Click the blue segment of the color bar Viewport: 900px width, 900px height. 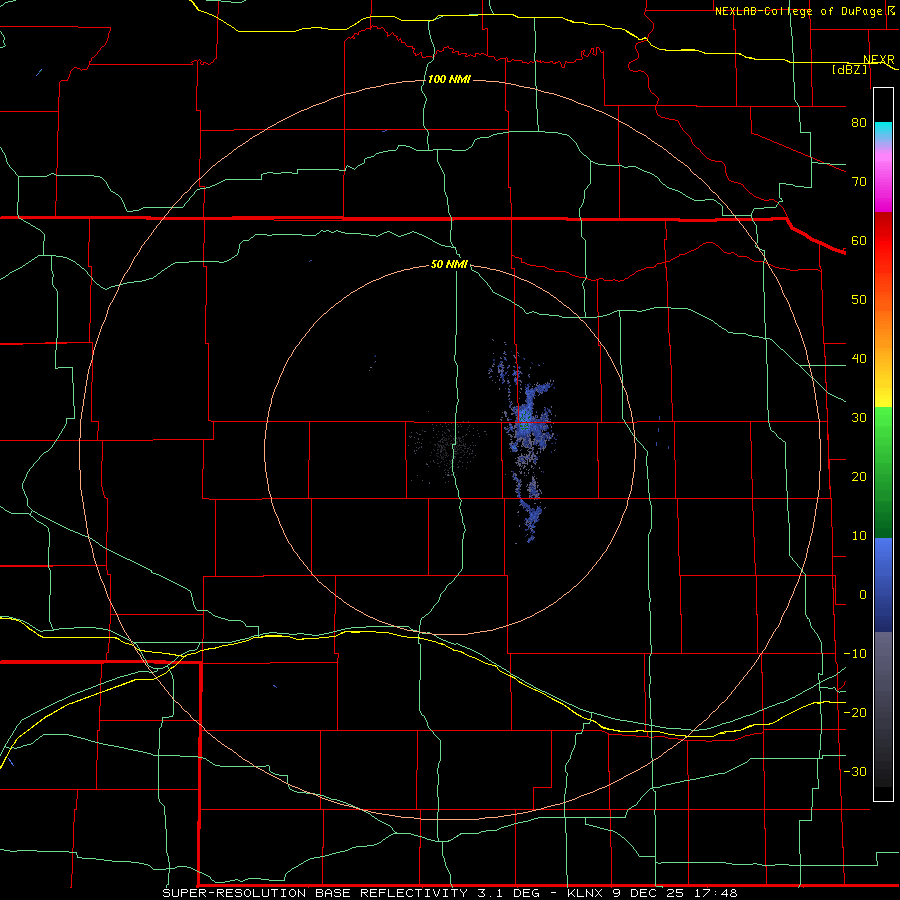883,585
